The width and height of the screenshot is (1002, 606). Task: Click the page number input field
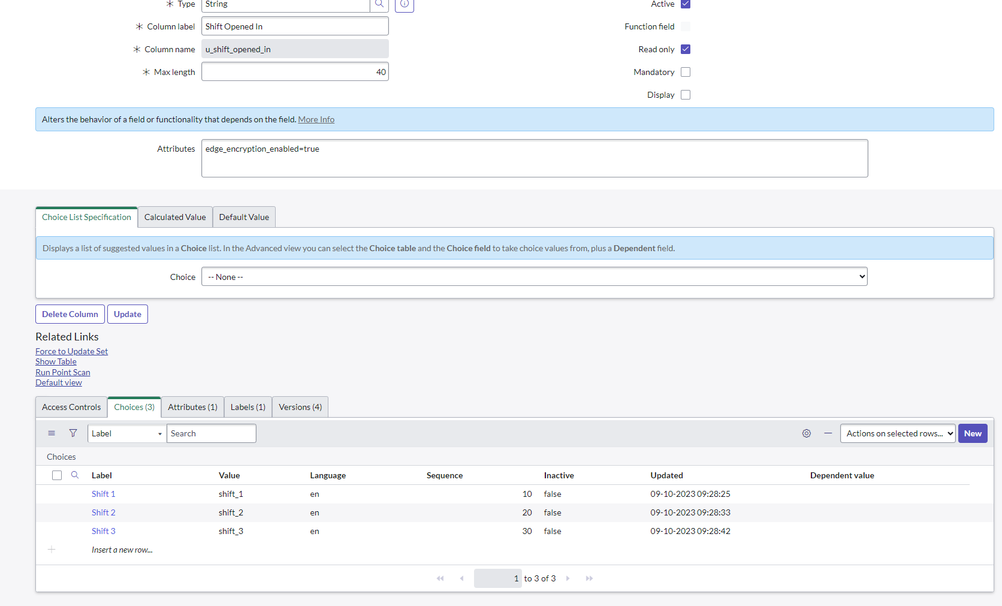click(498, 579)
